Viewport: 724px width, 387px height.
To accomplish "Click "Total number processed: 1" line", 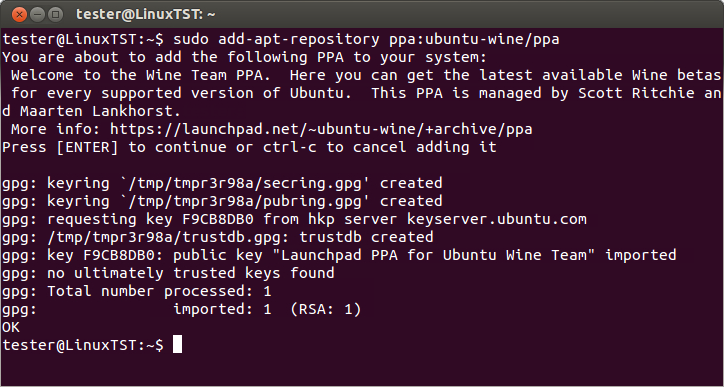I will pos(159,291).
